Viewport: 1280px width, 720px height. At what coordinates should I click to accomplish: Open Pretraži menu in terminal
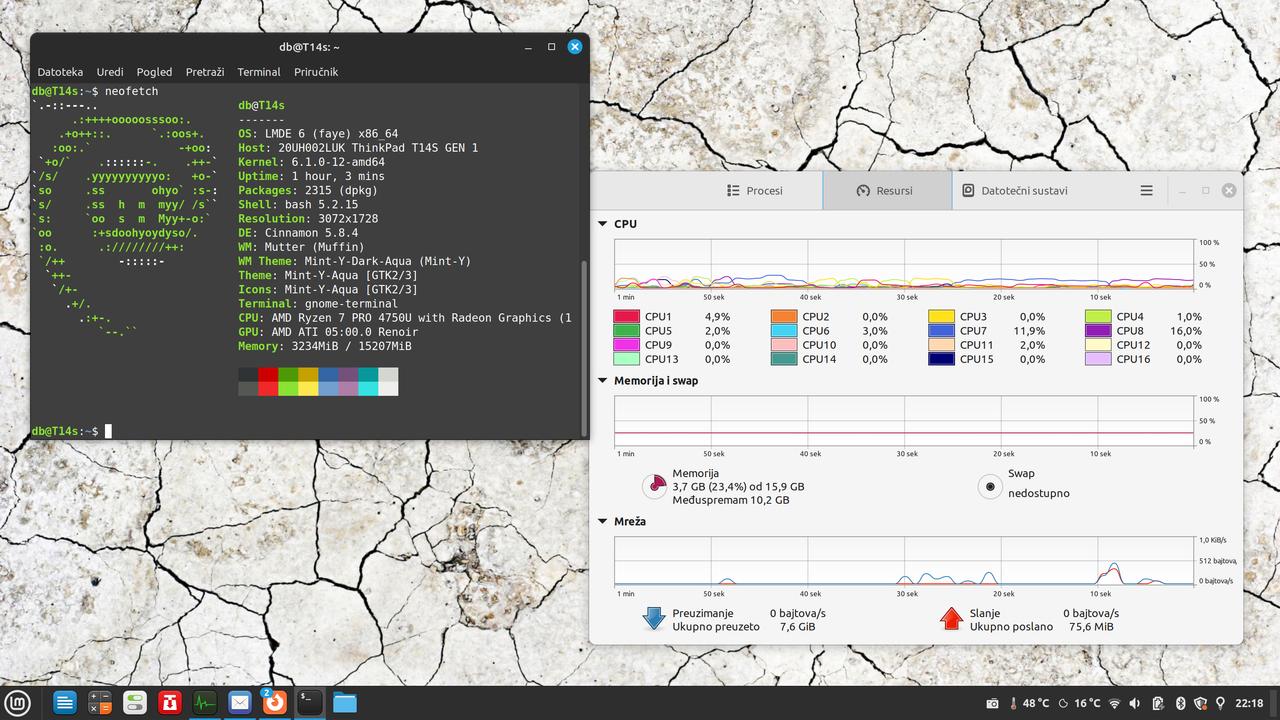[205, 72]
